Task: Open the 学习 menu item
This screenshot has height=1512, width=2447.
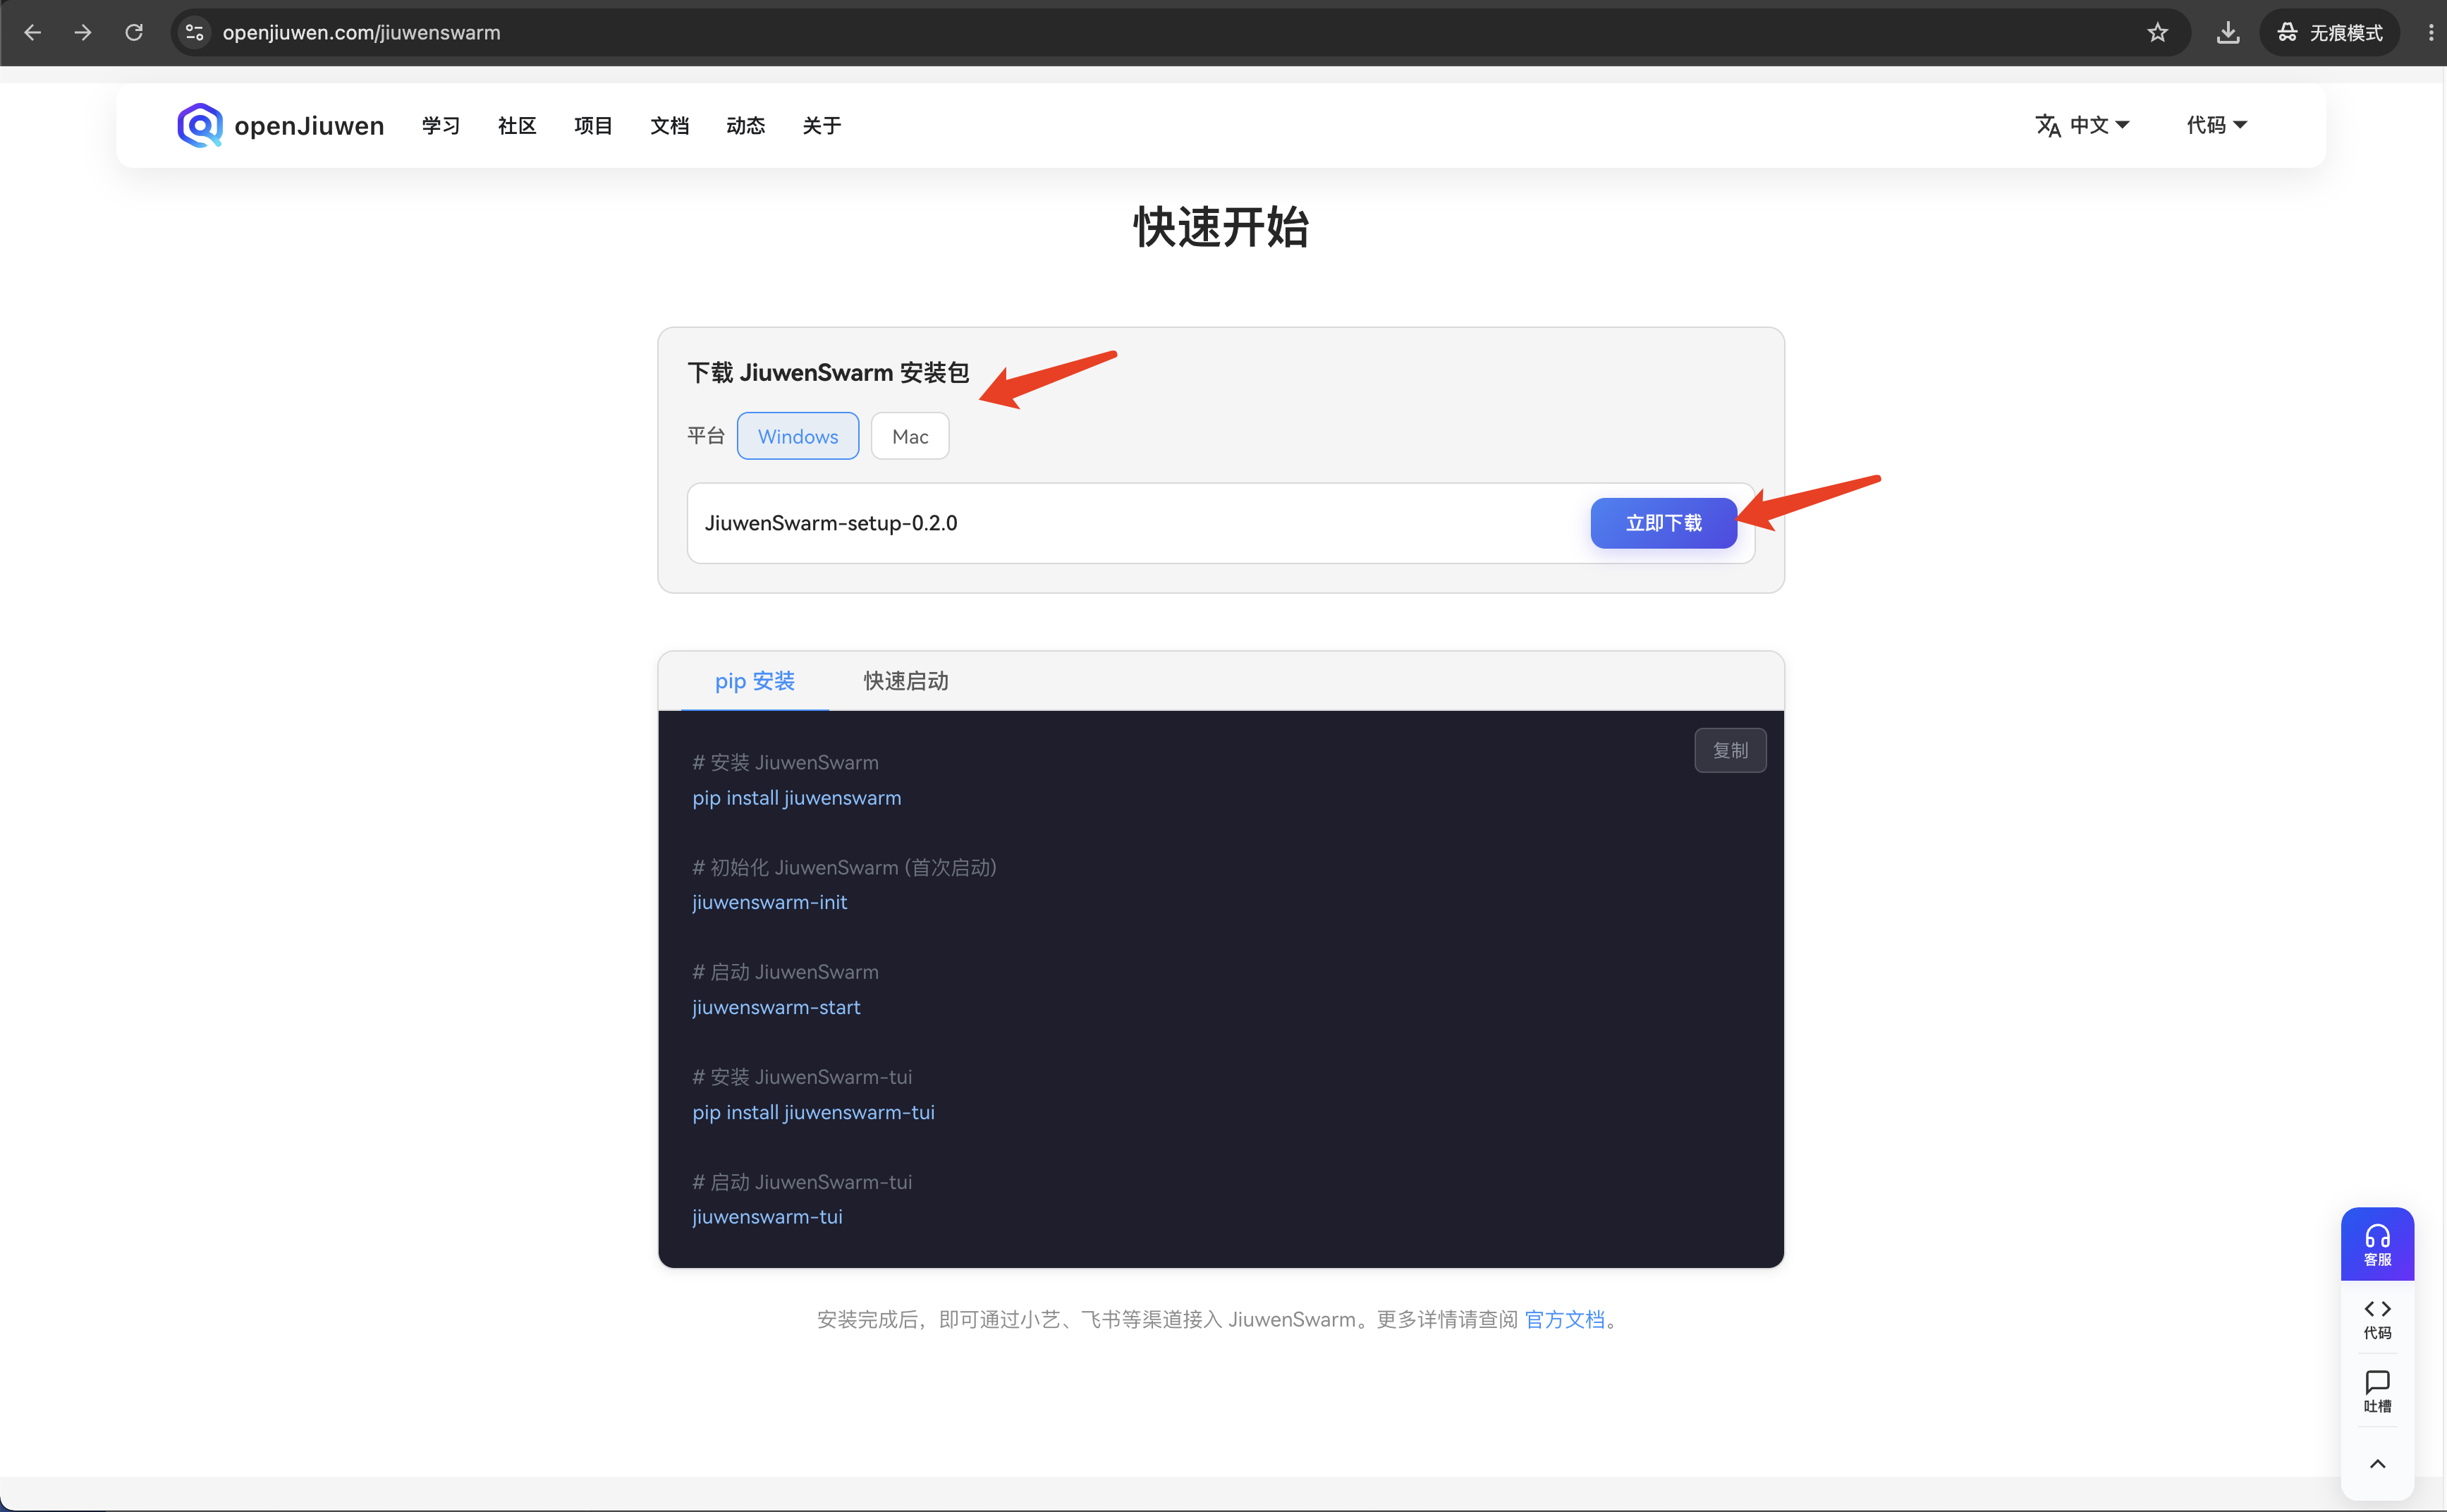Action: [x=441, y=125]
